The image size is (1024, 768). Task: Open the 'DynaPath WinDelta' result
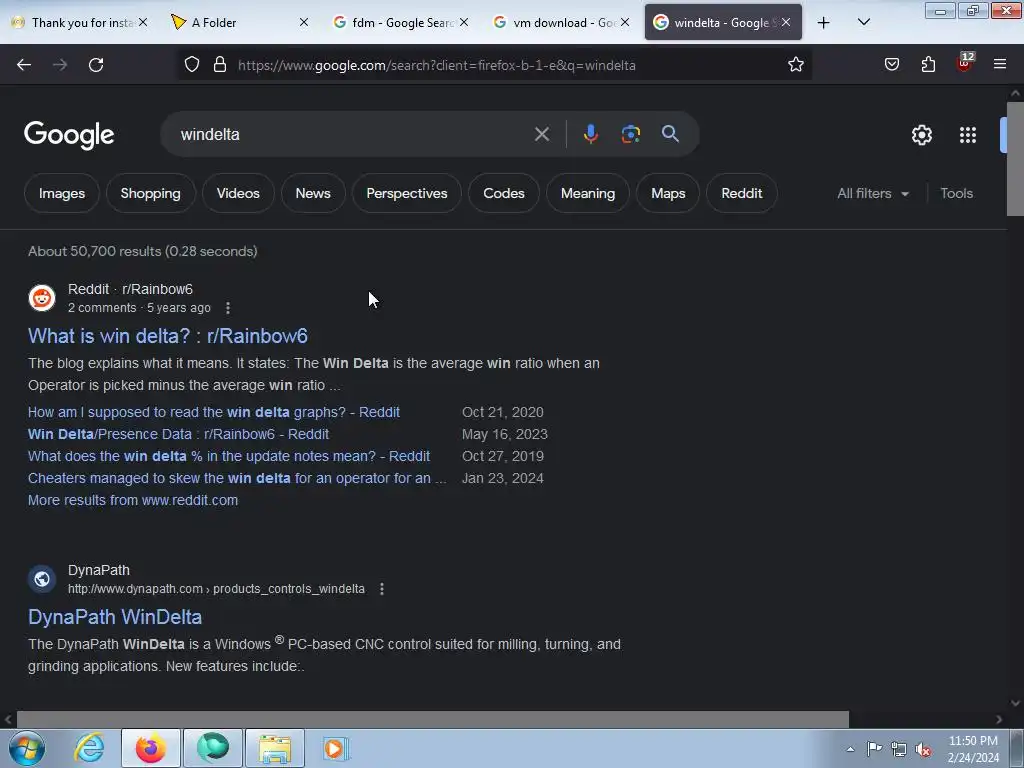[x=115, y=617]
